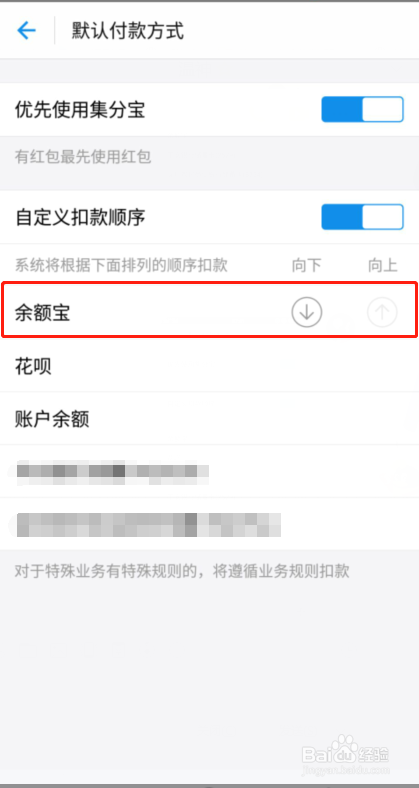Screen dimensions: 419x788
Task: Click the jingyan.baidu.com watermark URL
Action: tap(348, 769)
